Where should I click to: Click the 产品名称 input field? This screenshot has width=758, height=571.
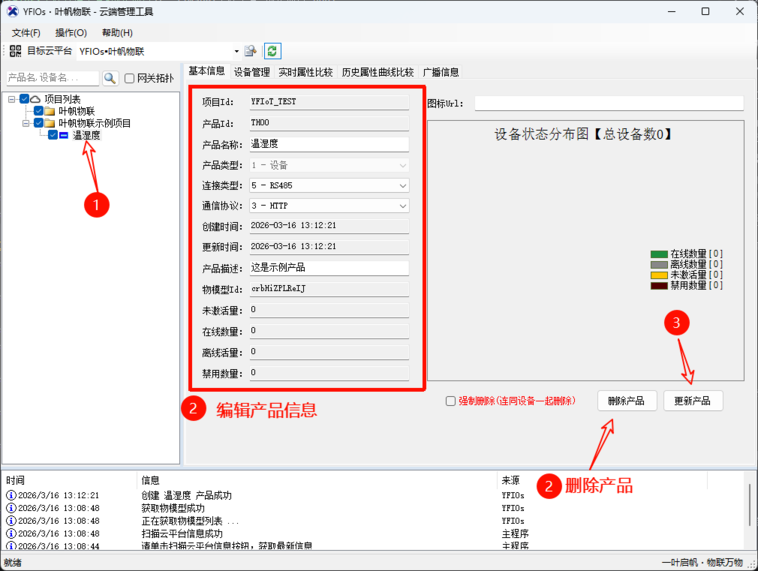329,144
